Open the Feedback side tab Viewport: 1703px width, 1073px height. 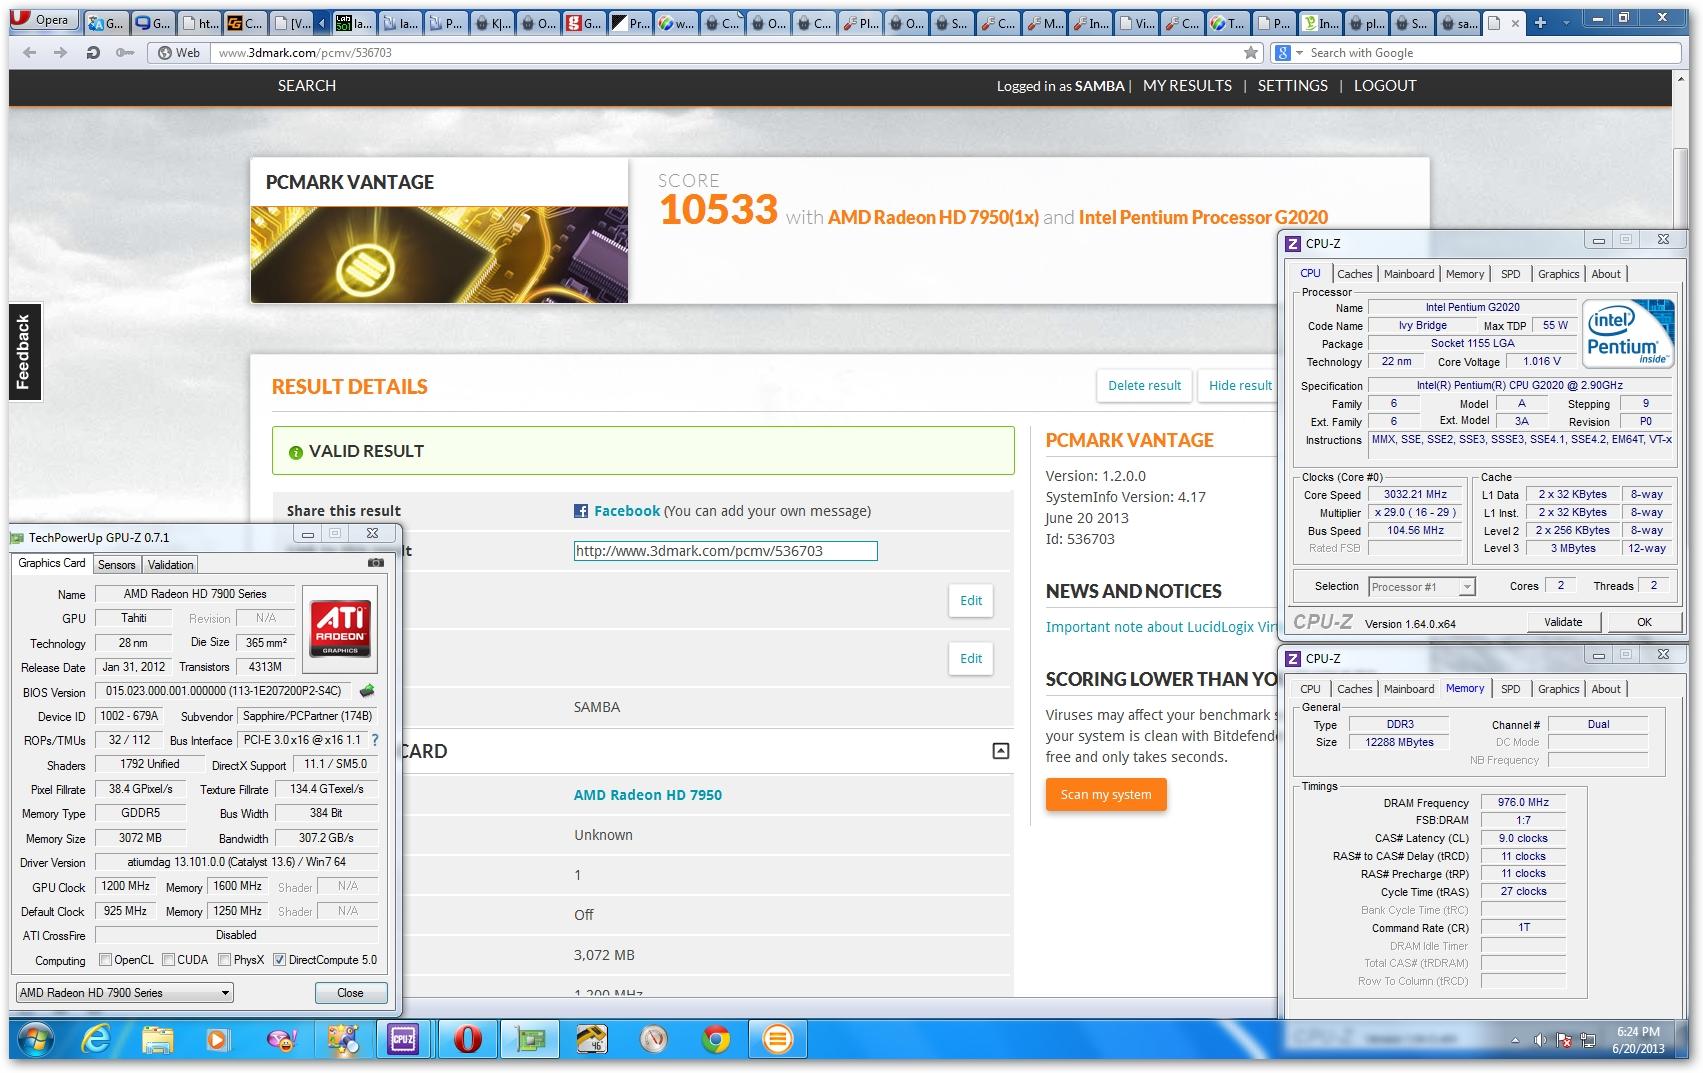(24, 352)
